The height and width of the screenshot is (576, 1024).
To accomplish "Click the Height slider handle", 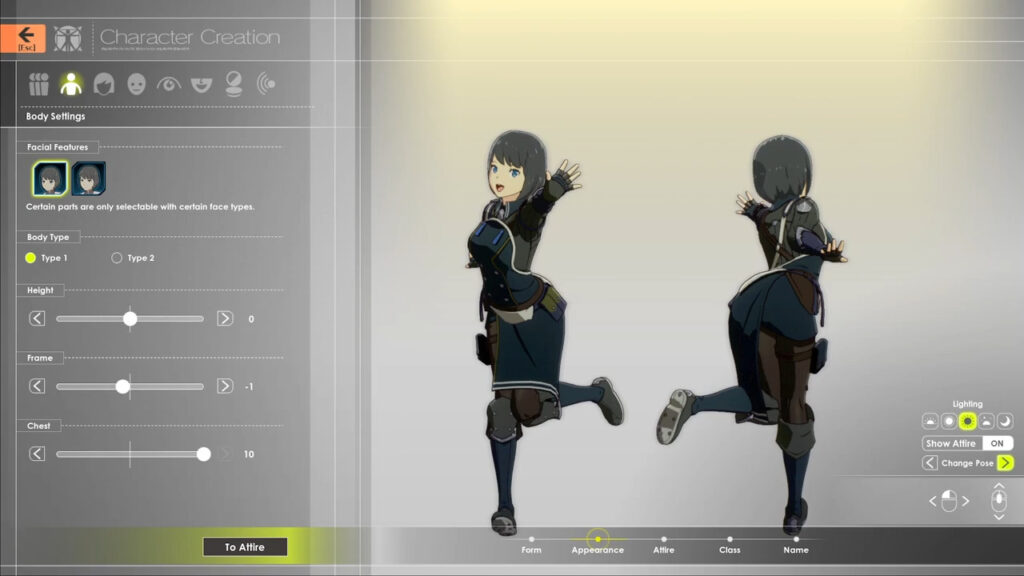I will coord(130,319).
